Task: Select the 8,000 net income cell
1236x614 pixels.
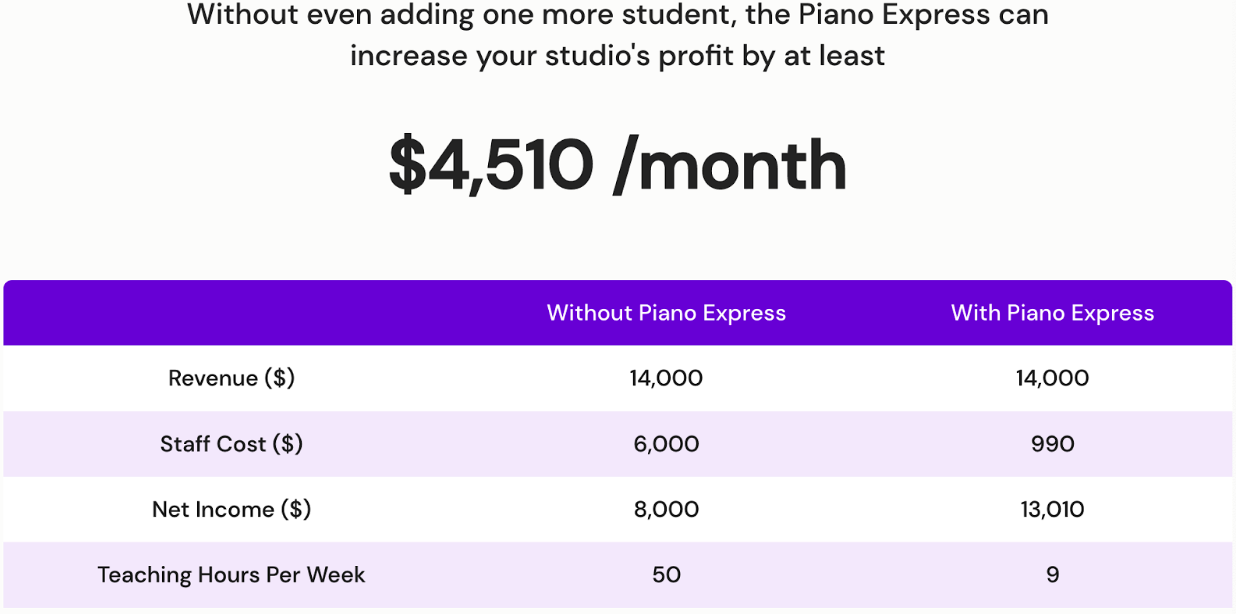Action: tap(666, 509)
